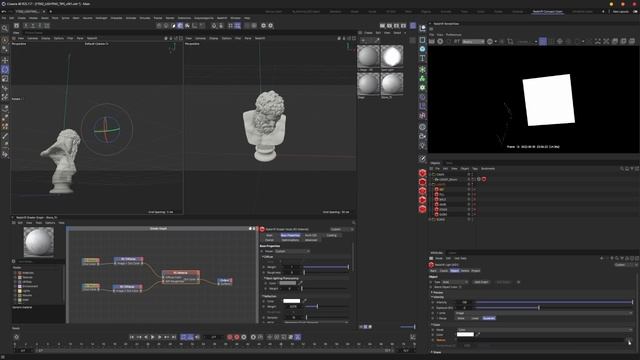Click the highlighted blue icon in RenderView toolbar
Screen dimensions: 640x360
pos(542,41)
